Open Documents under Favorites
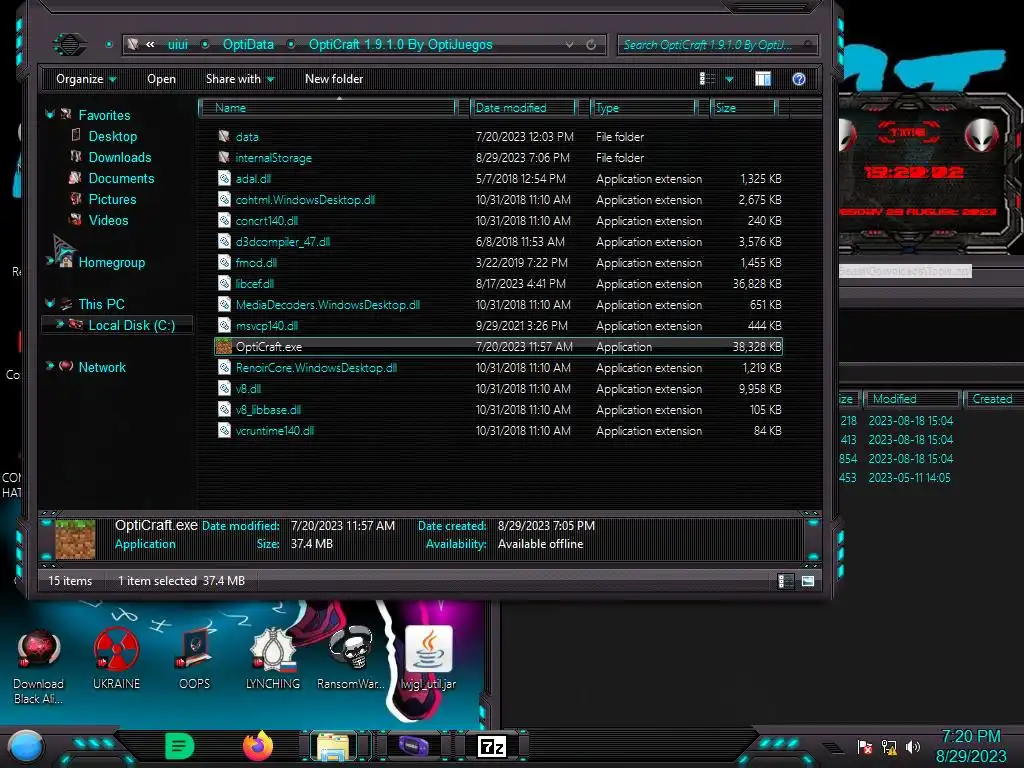Screen dimensions: 1024x768 click(x=121, y=178)
